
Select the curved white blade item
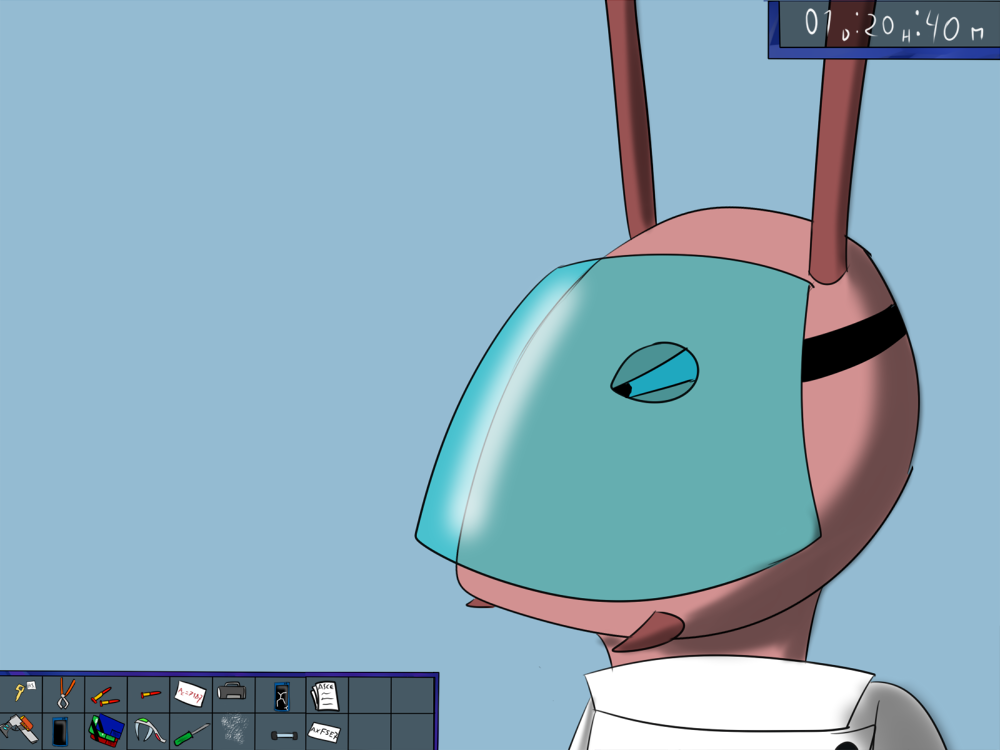coord(149,730)
